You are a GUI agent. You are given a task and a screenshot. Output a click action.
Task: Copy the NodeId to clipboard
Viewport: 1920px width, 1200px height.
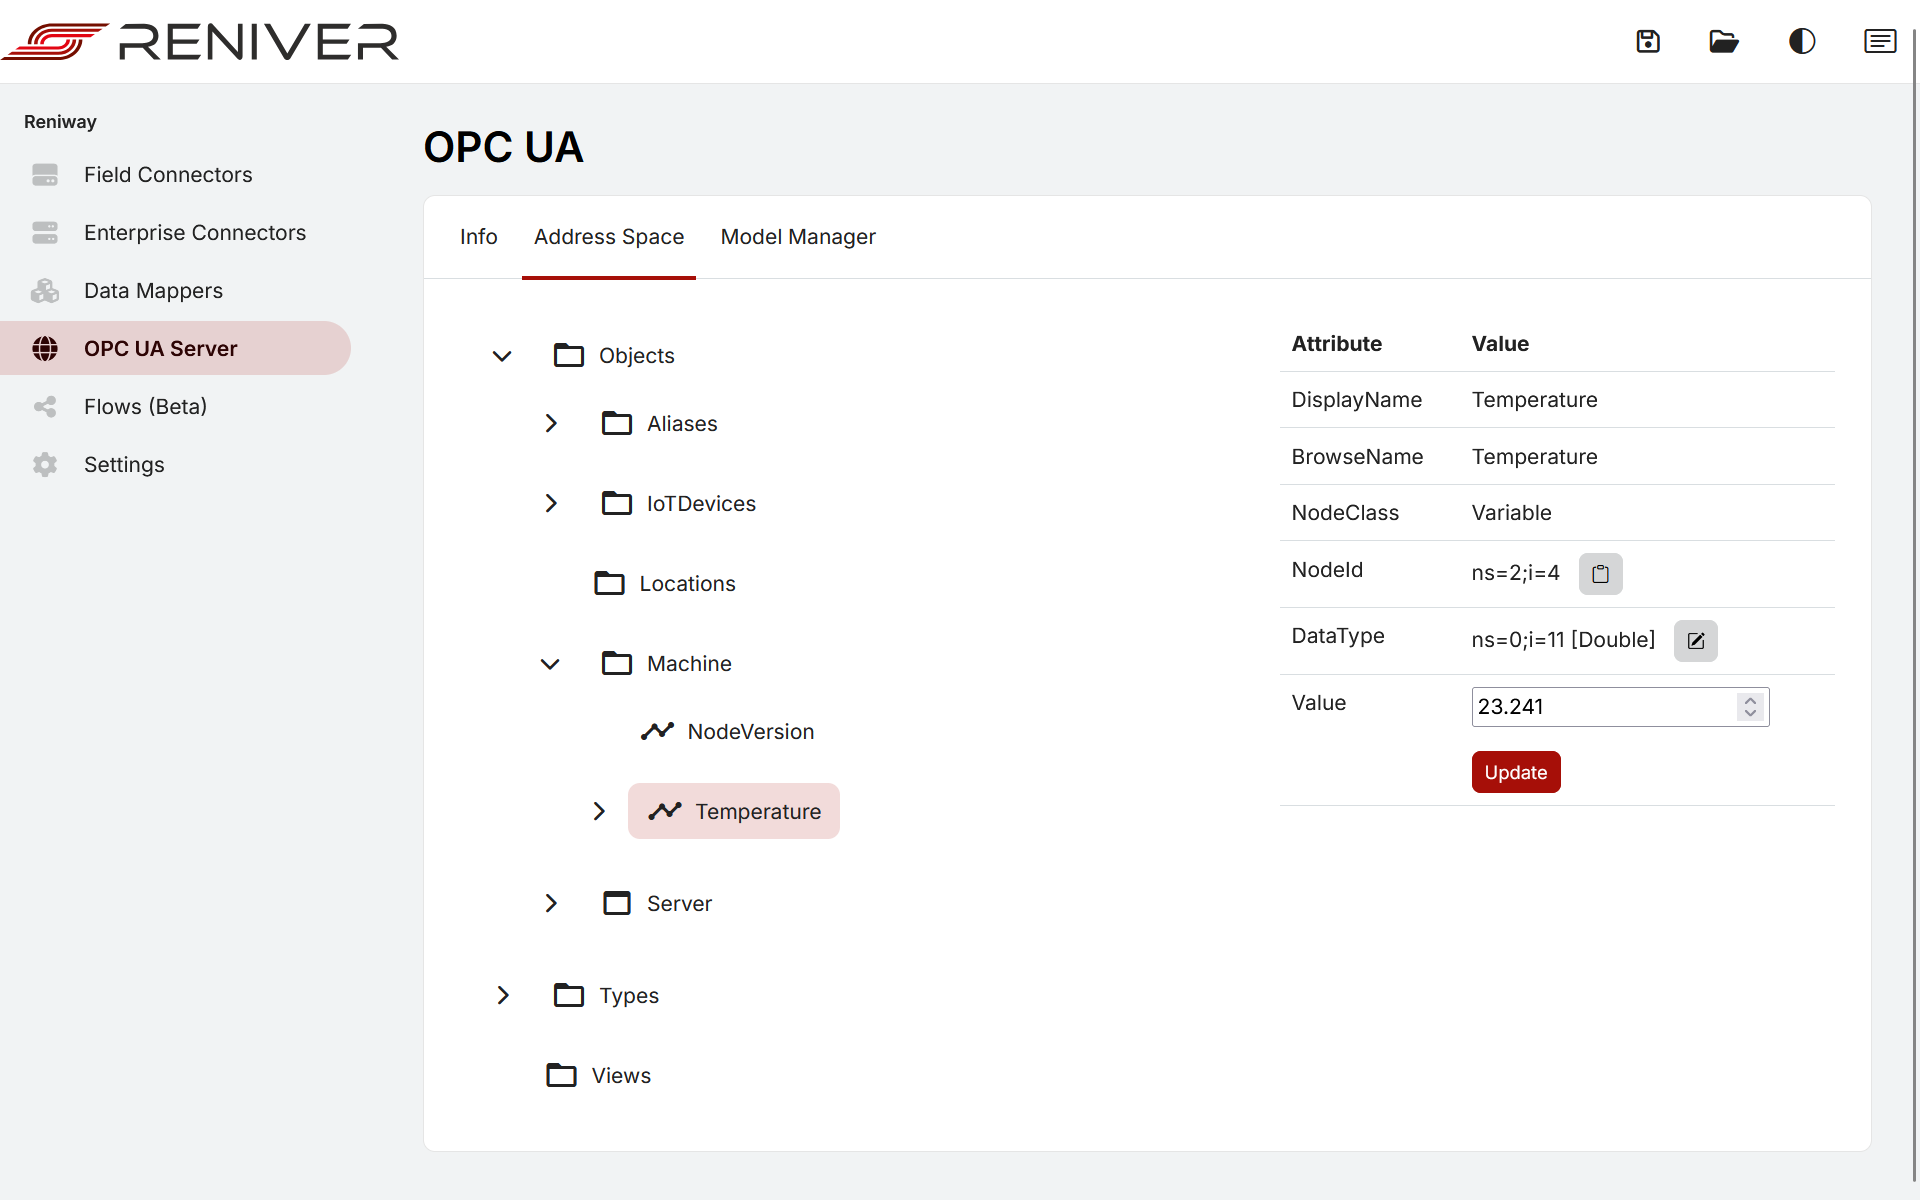coord(1600,574)
